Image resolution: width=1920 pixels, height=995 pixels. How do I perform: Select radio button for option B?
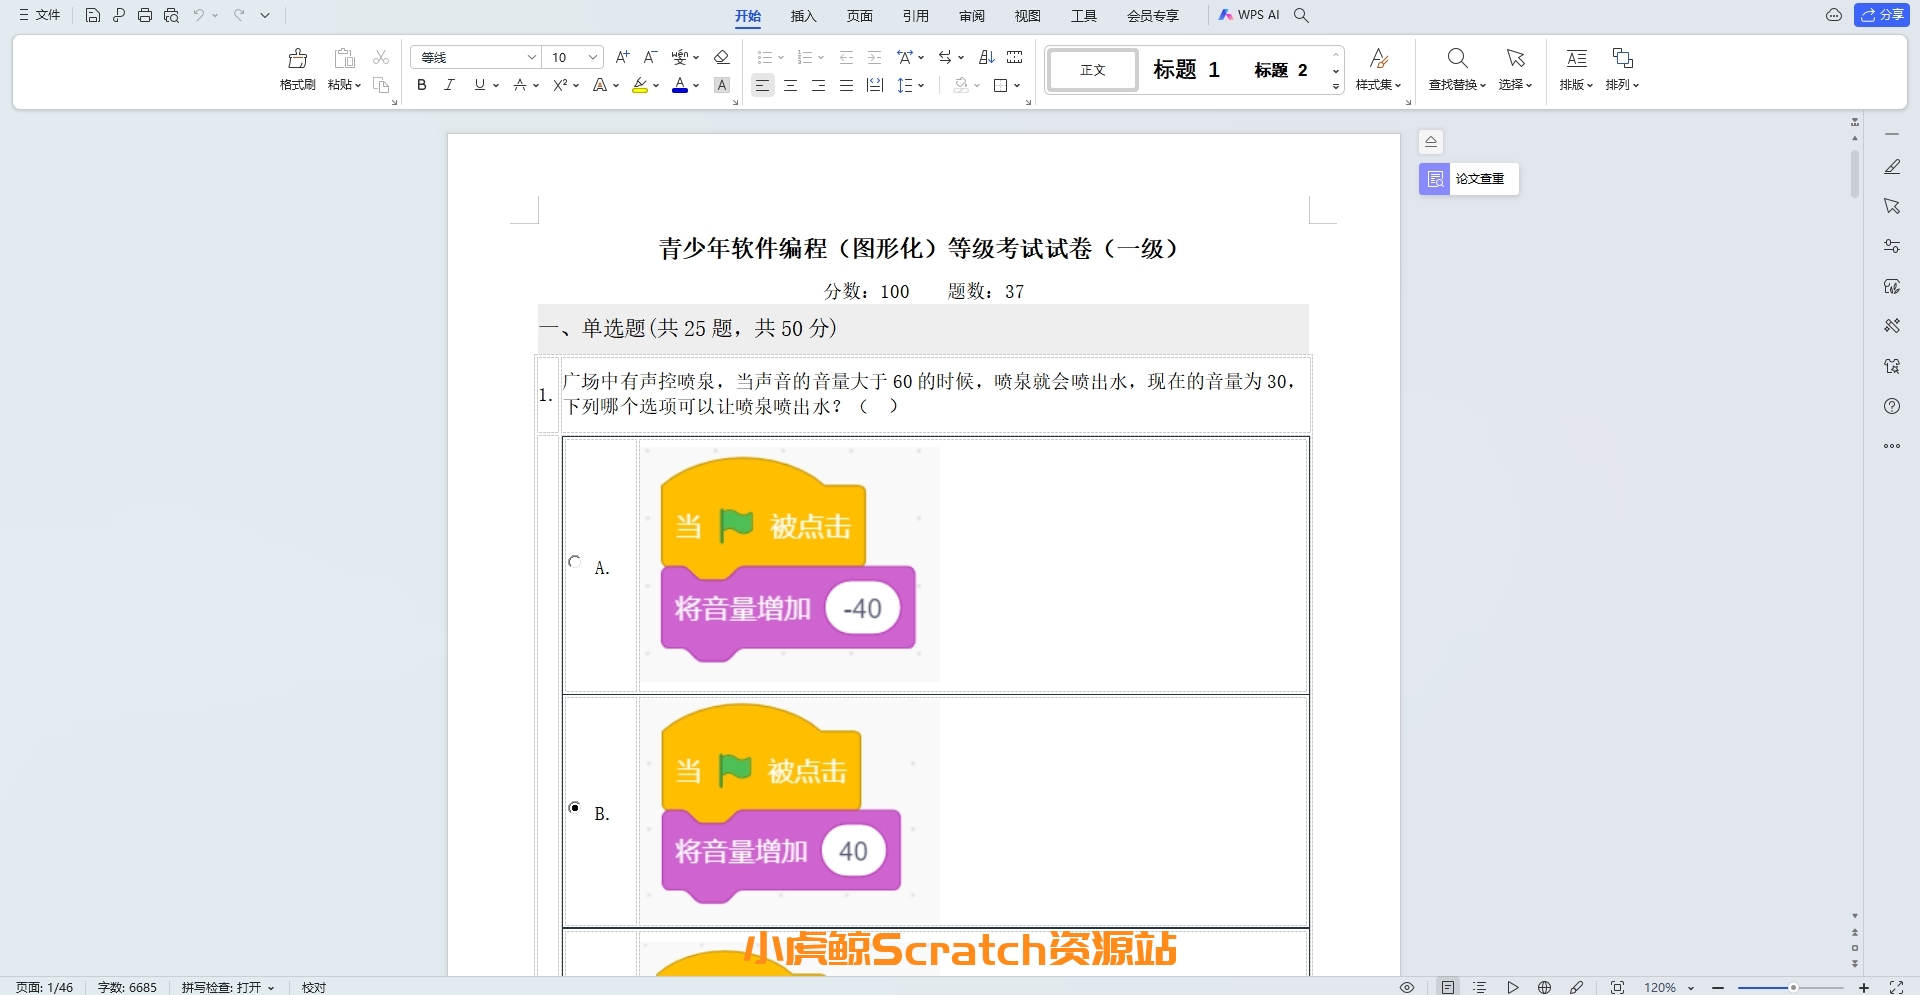575,808
